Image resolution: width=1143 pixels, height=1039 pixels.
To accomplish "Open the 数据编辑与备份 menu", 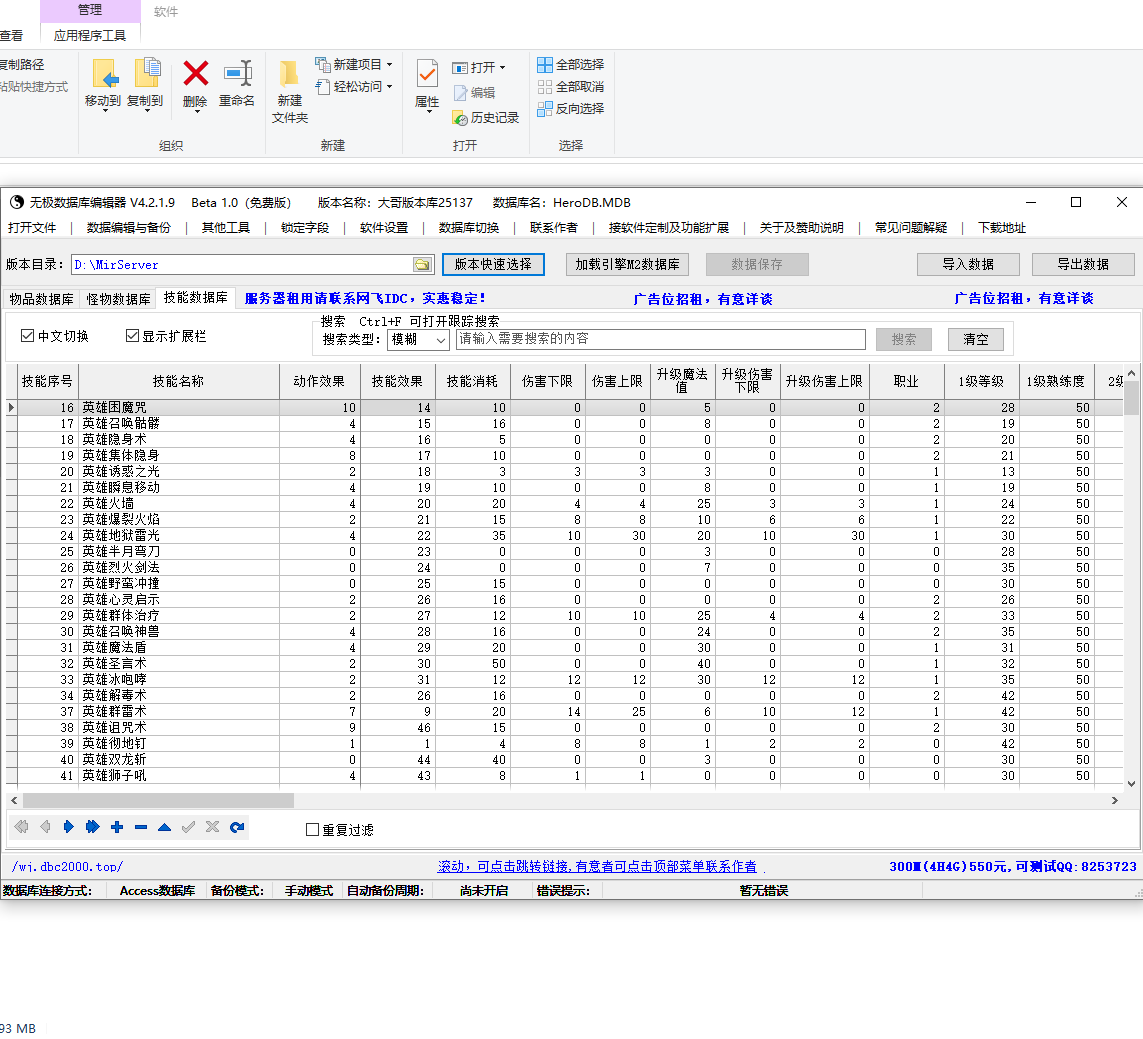I will pyautogui.click(x=128, y=228).
